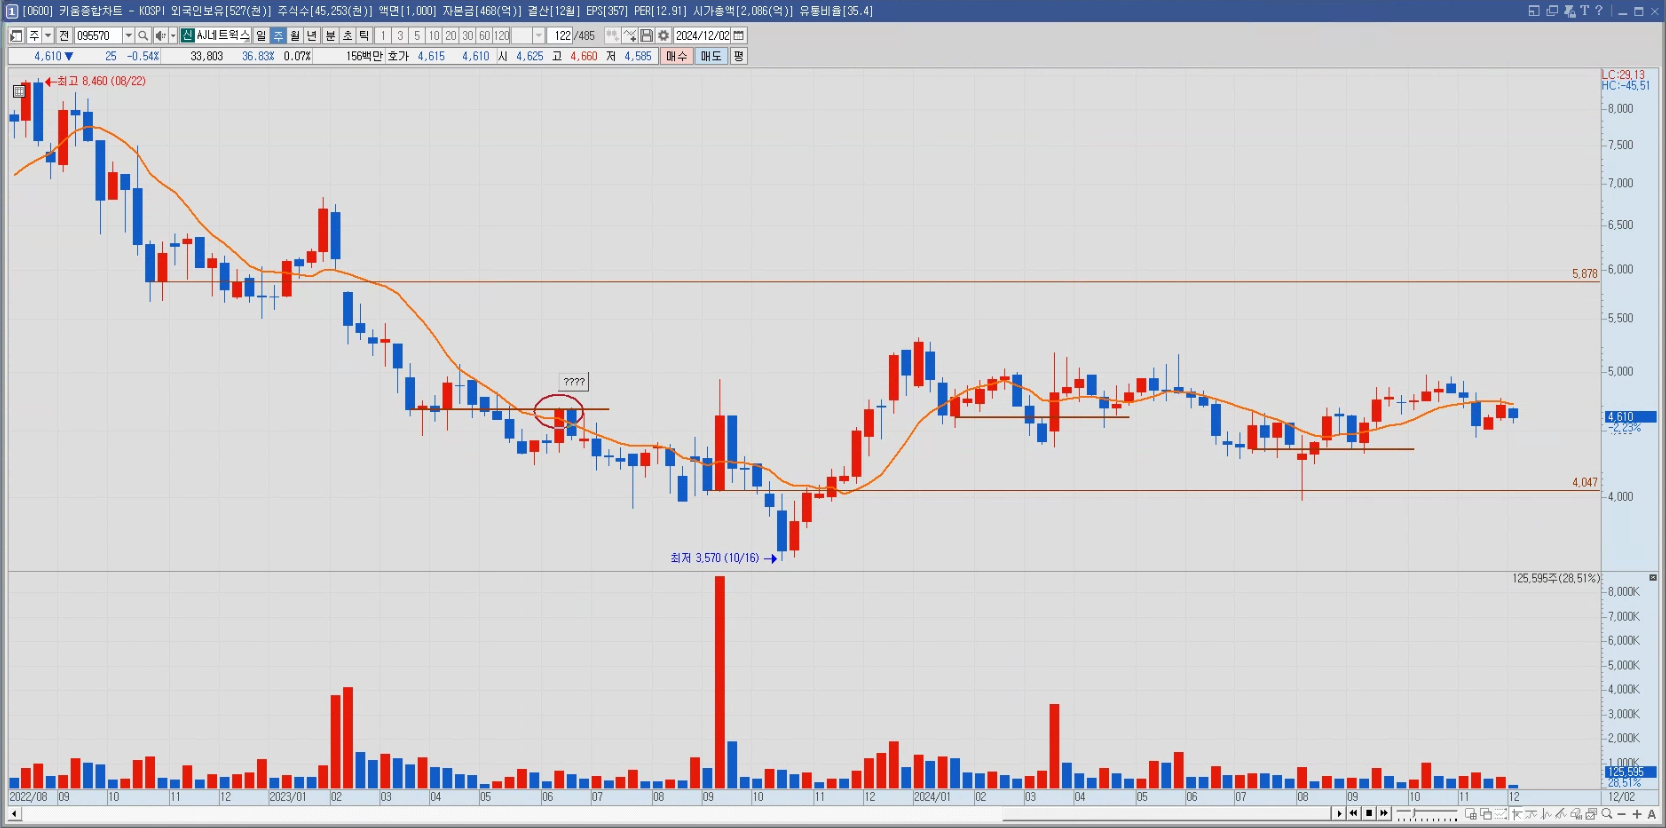Click the 5,878 horizontal line label
The height and width of the screenshot is (828, 1666).
(x=1584, y=274)
